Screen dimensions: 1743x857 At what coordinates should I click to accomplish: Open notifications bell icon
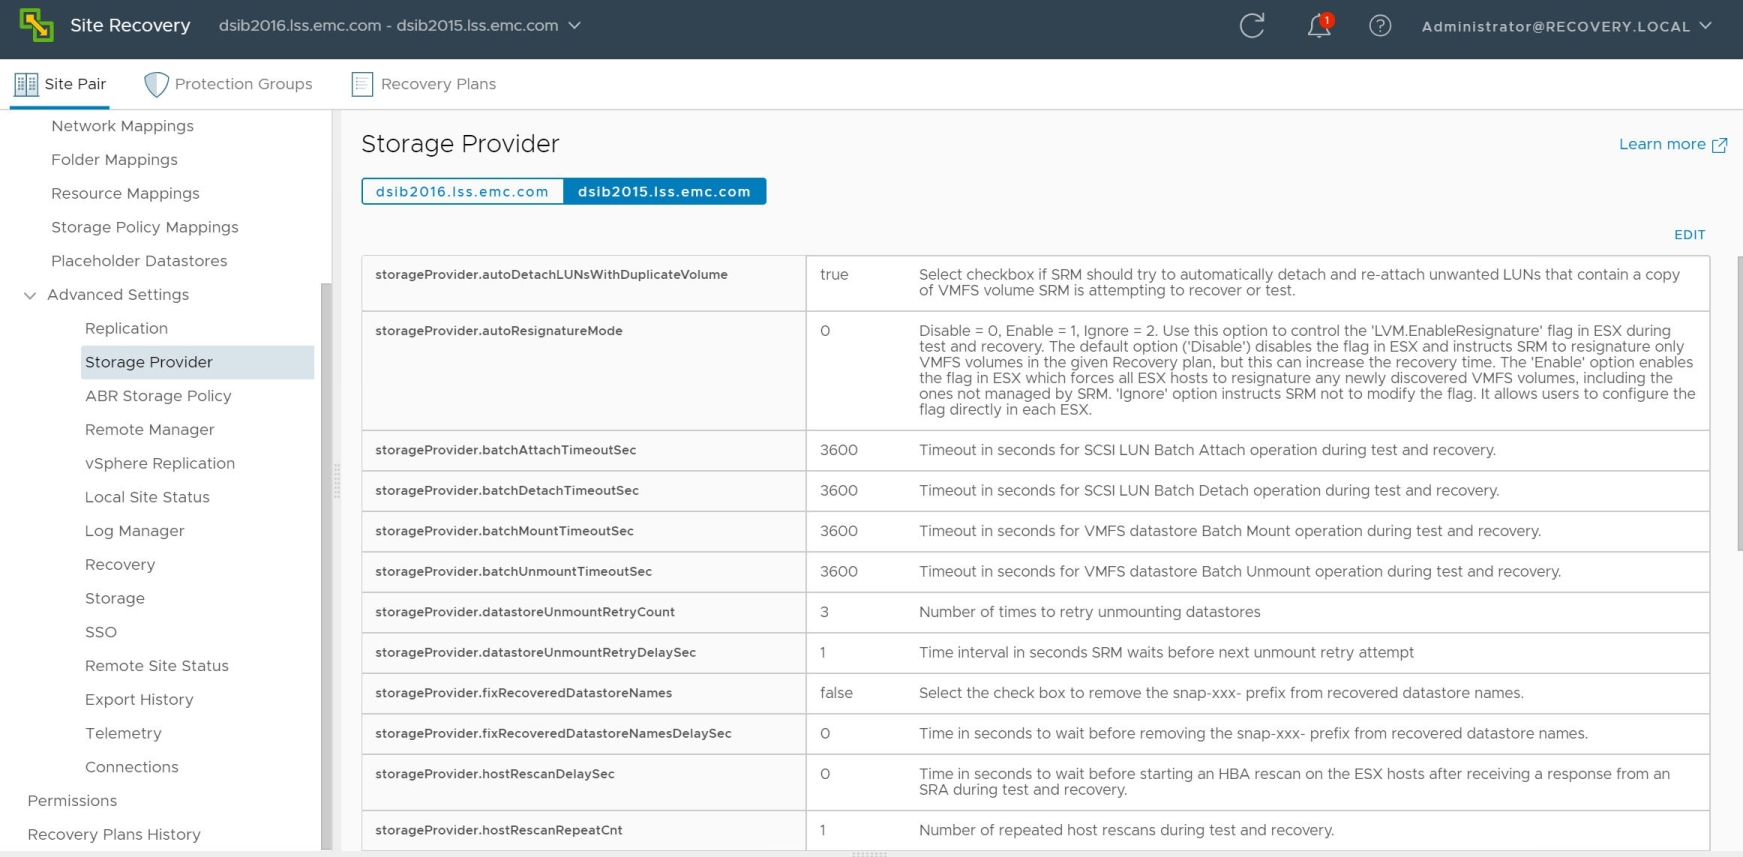tap(1320, 26)
